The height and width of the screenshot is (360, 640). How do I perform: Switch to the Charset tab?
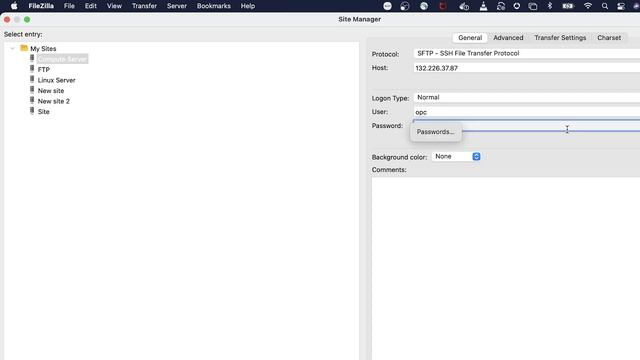[x=609, y=38]
